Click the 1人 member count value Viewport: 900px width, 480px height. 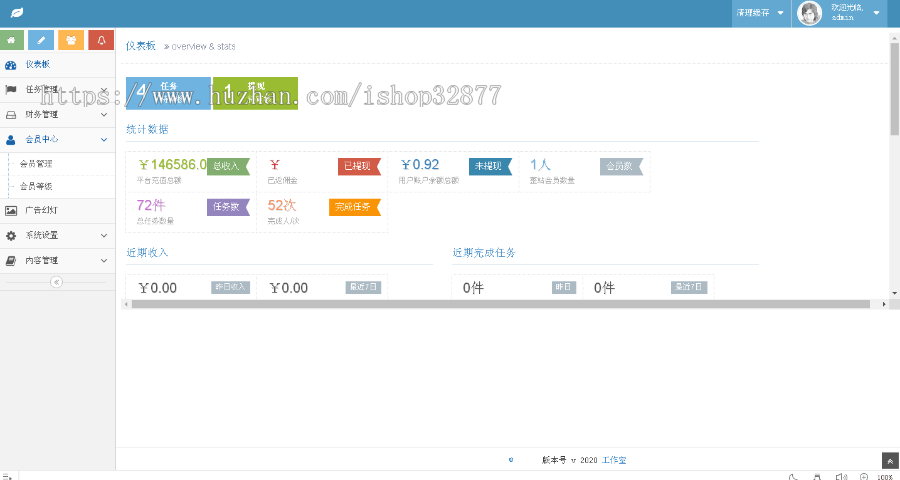[x=540, y=165]
